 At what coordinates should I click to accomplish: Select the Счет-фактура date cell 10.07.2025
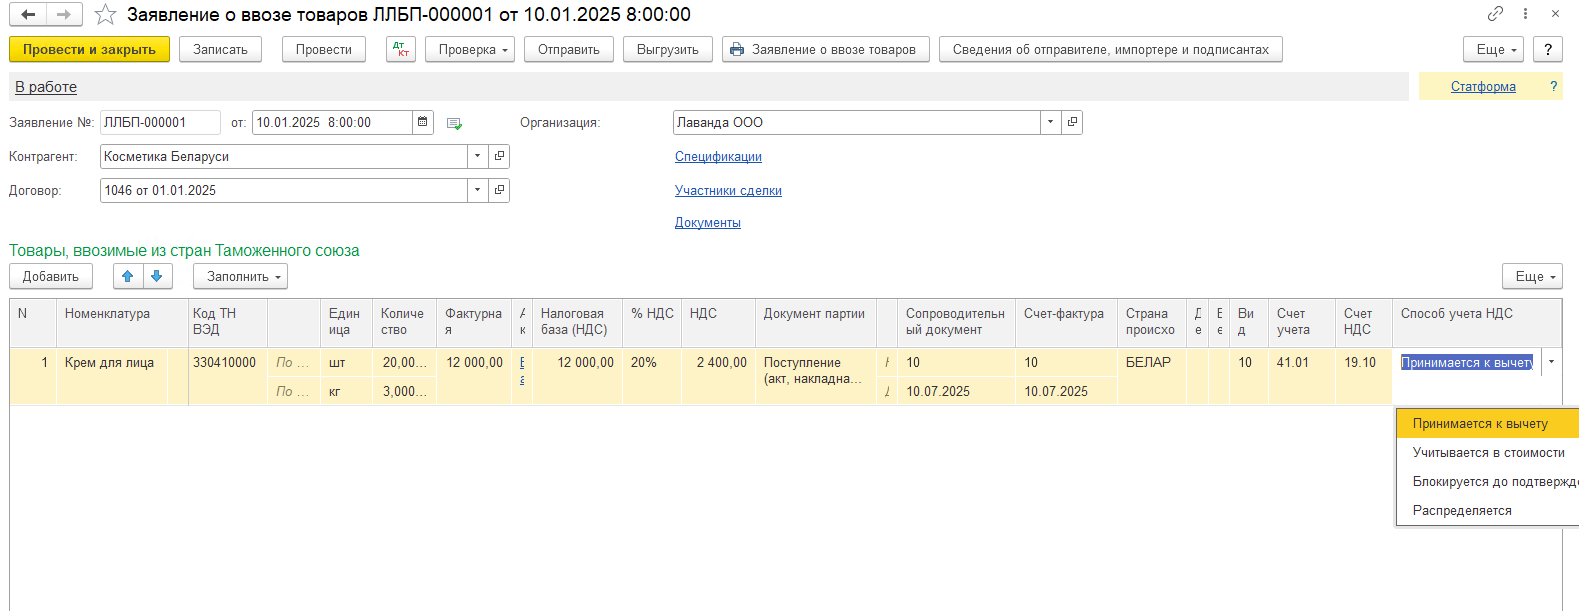point(1066,391)
